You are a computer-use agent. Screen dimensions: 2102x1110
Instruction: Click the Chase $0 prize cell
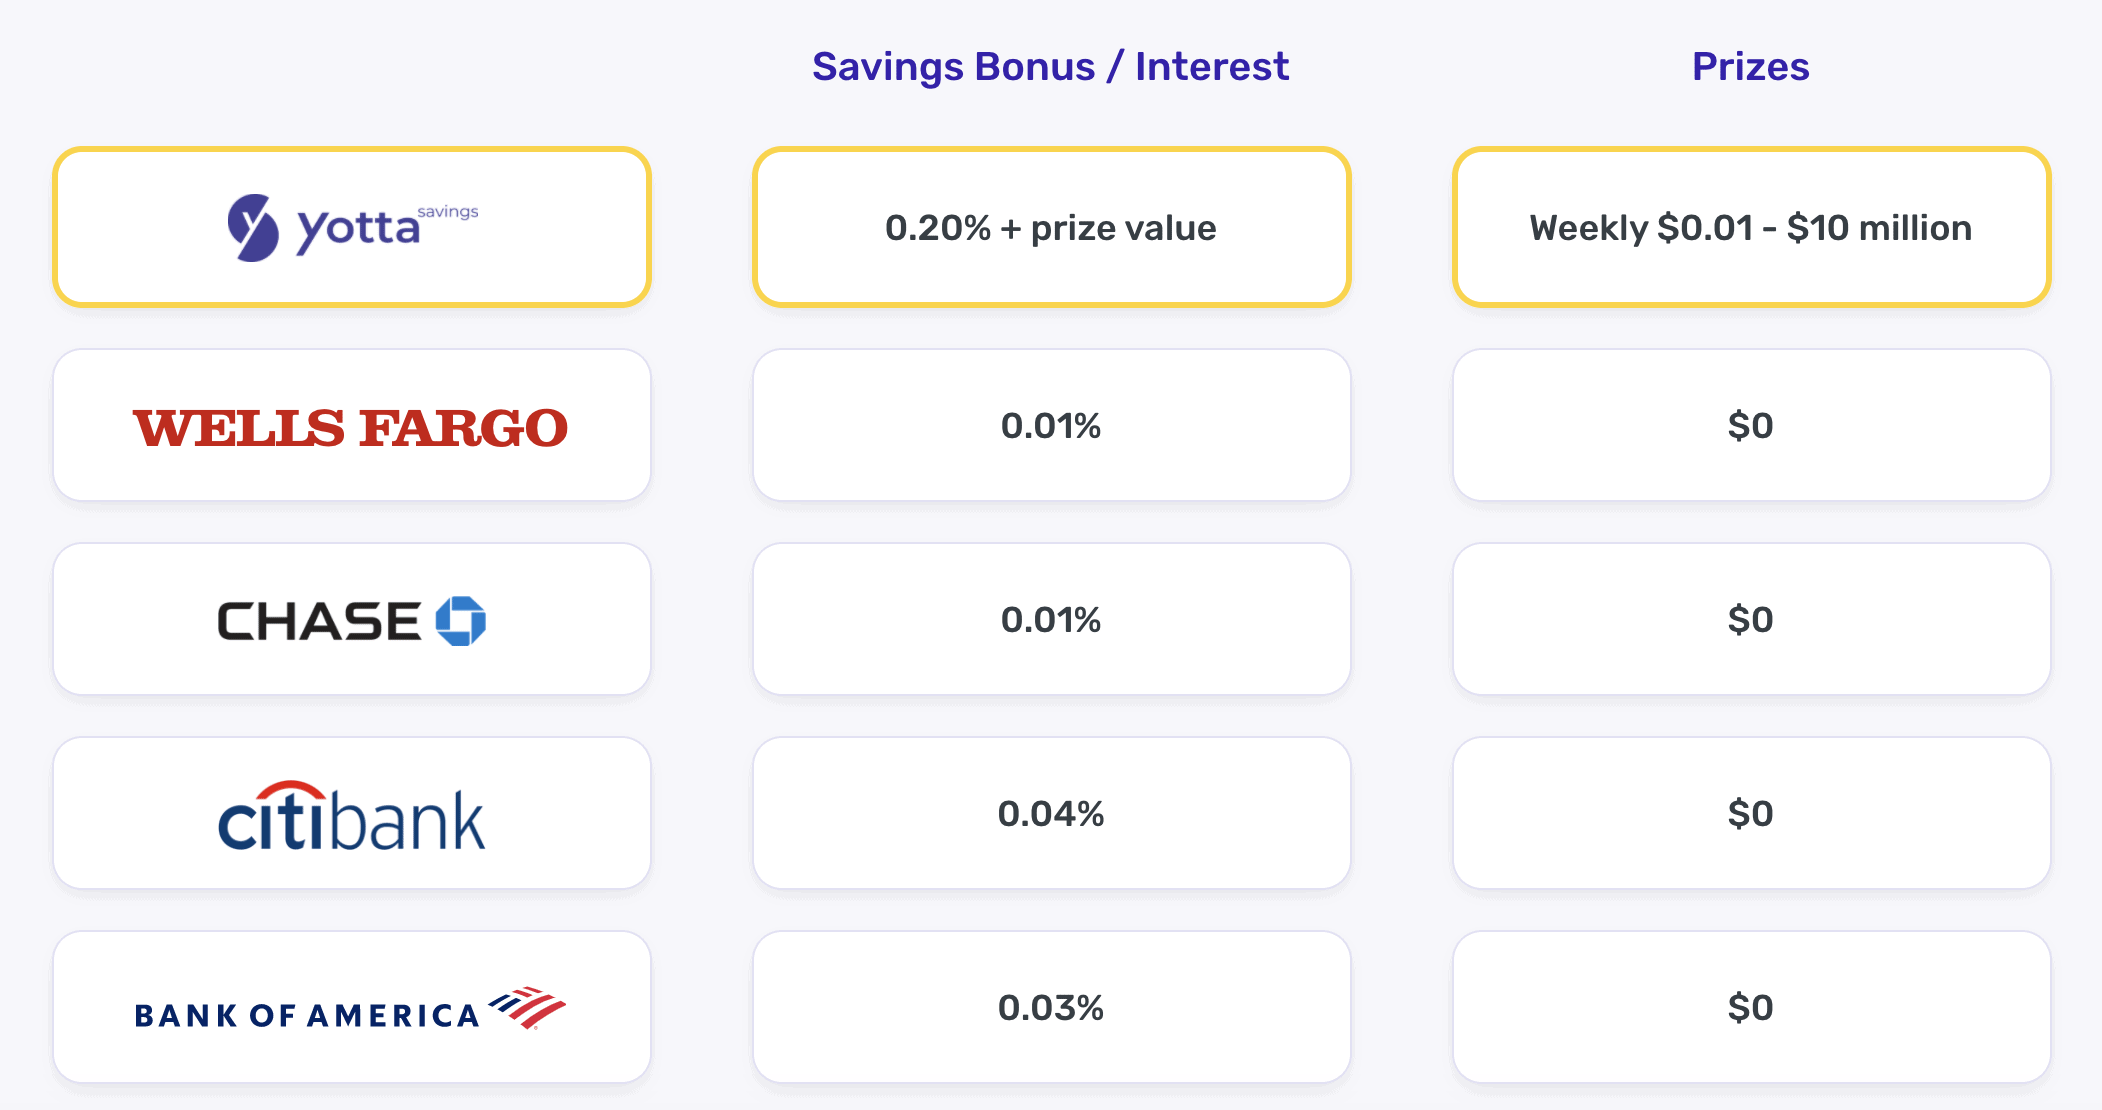coord(1751,620)
